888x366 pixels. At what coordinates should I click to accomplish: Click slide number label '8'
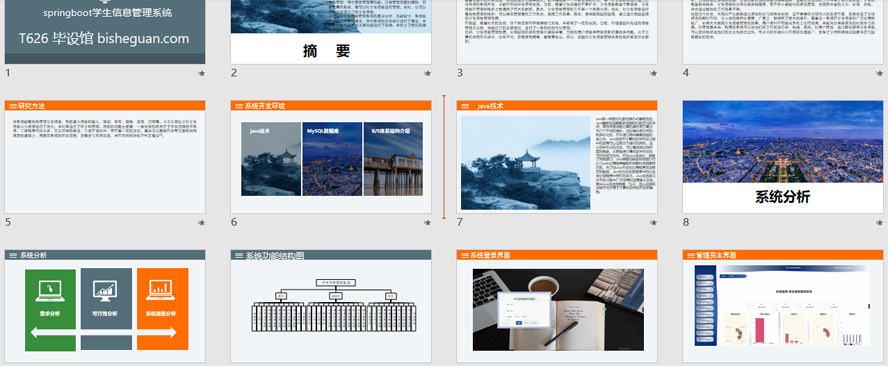(x=685, y=222)
